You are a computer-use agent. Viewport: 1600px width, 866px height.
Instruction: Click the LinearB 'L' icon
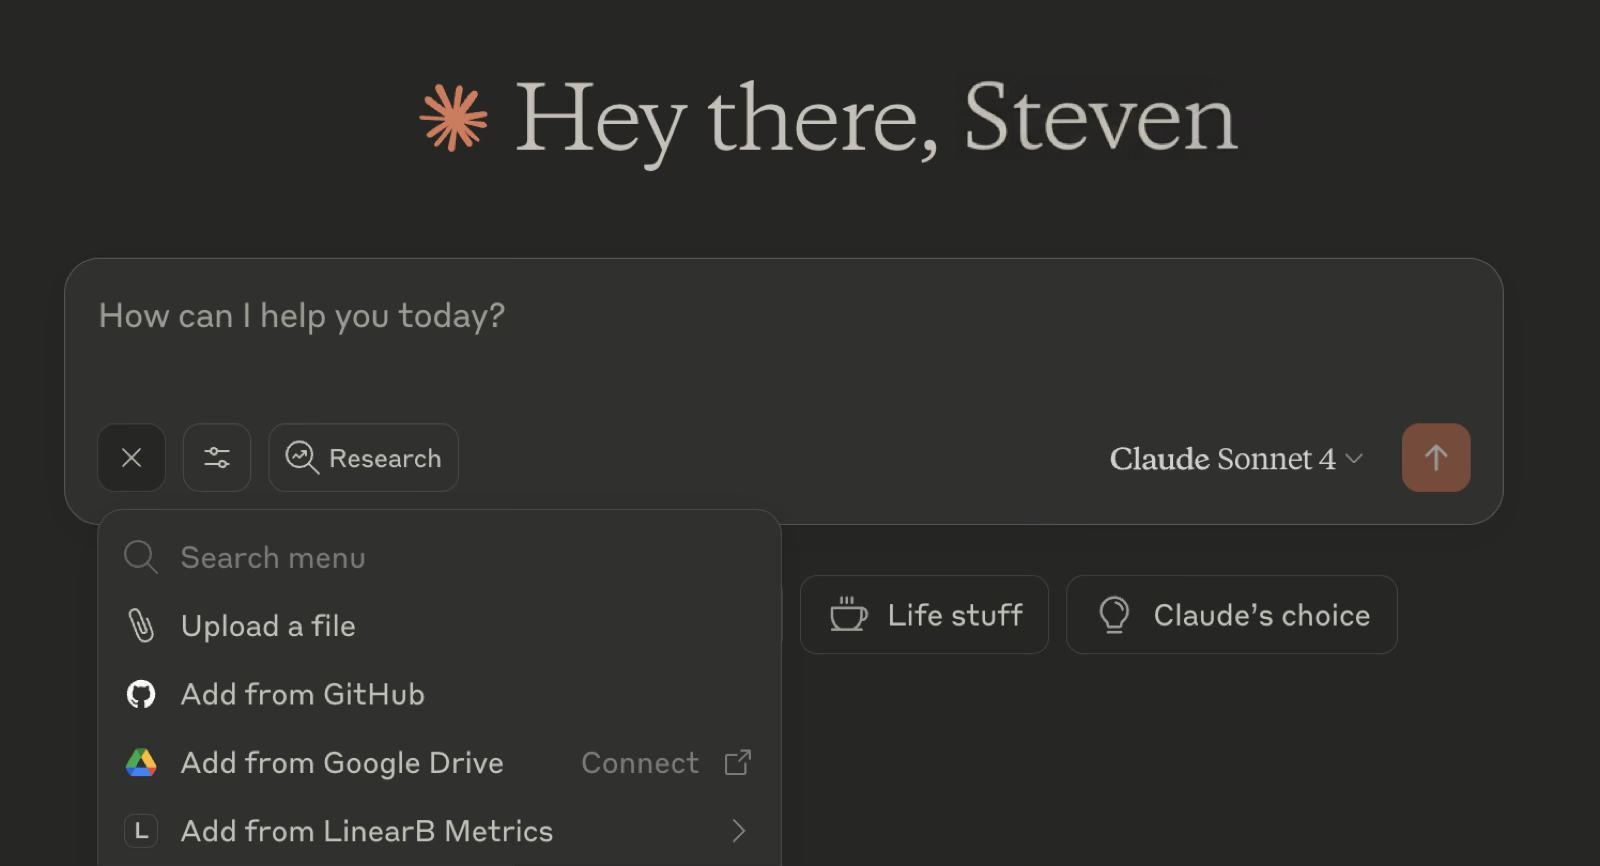pos(141,831)
